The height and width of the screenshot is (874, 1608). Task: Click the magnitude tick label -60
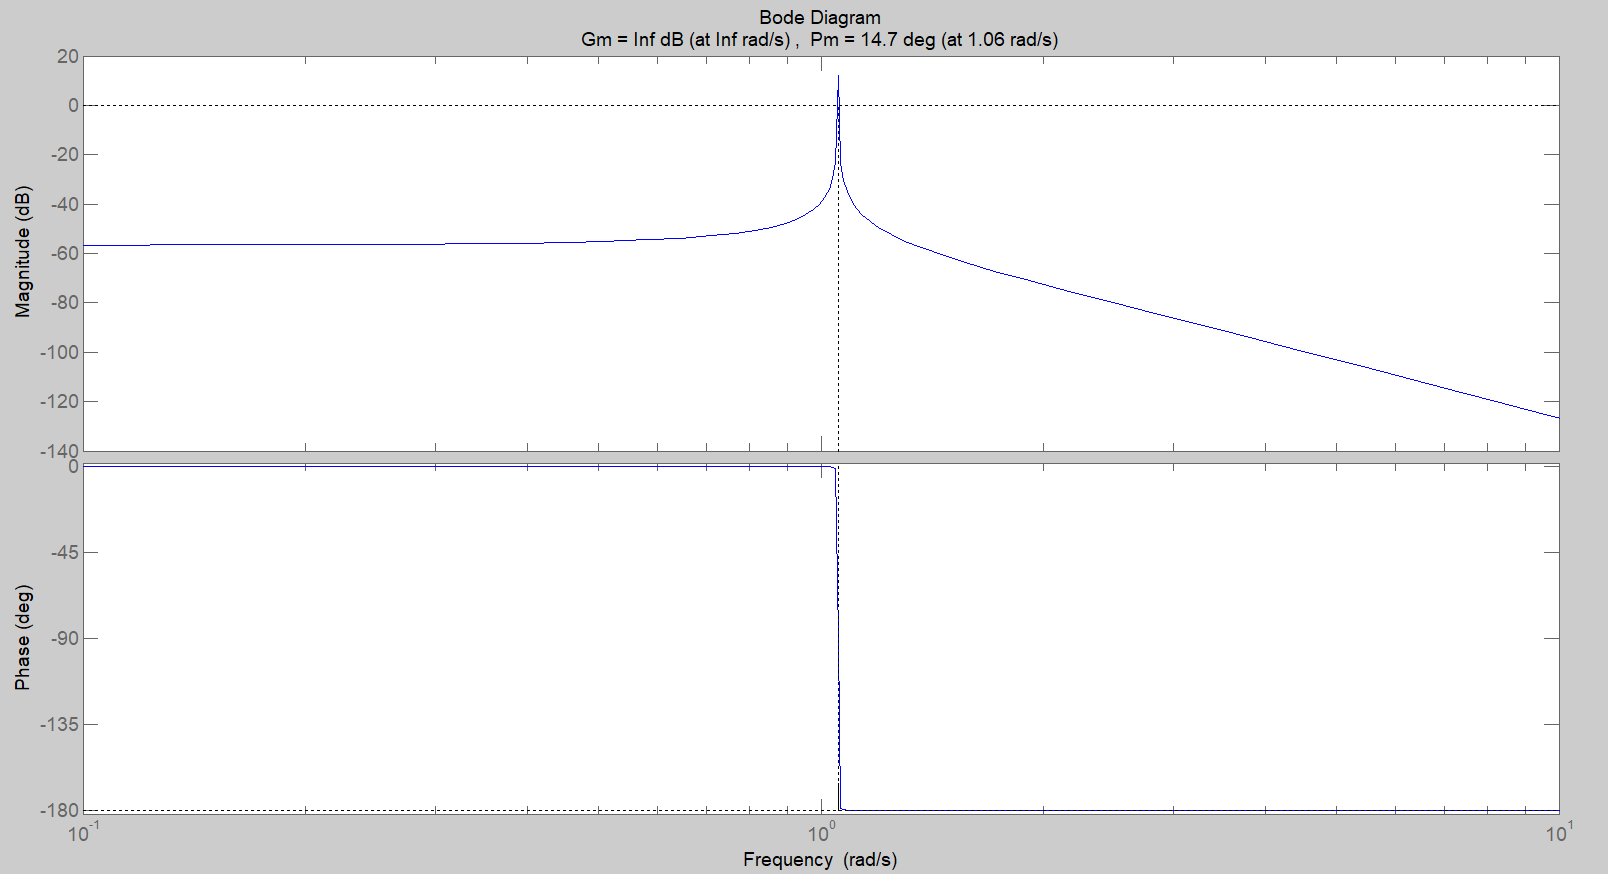click(x=63, y=253)
